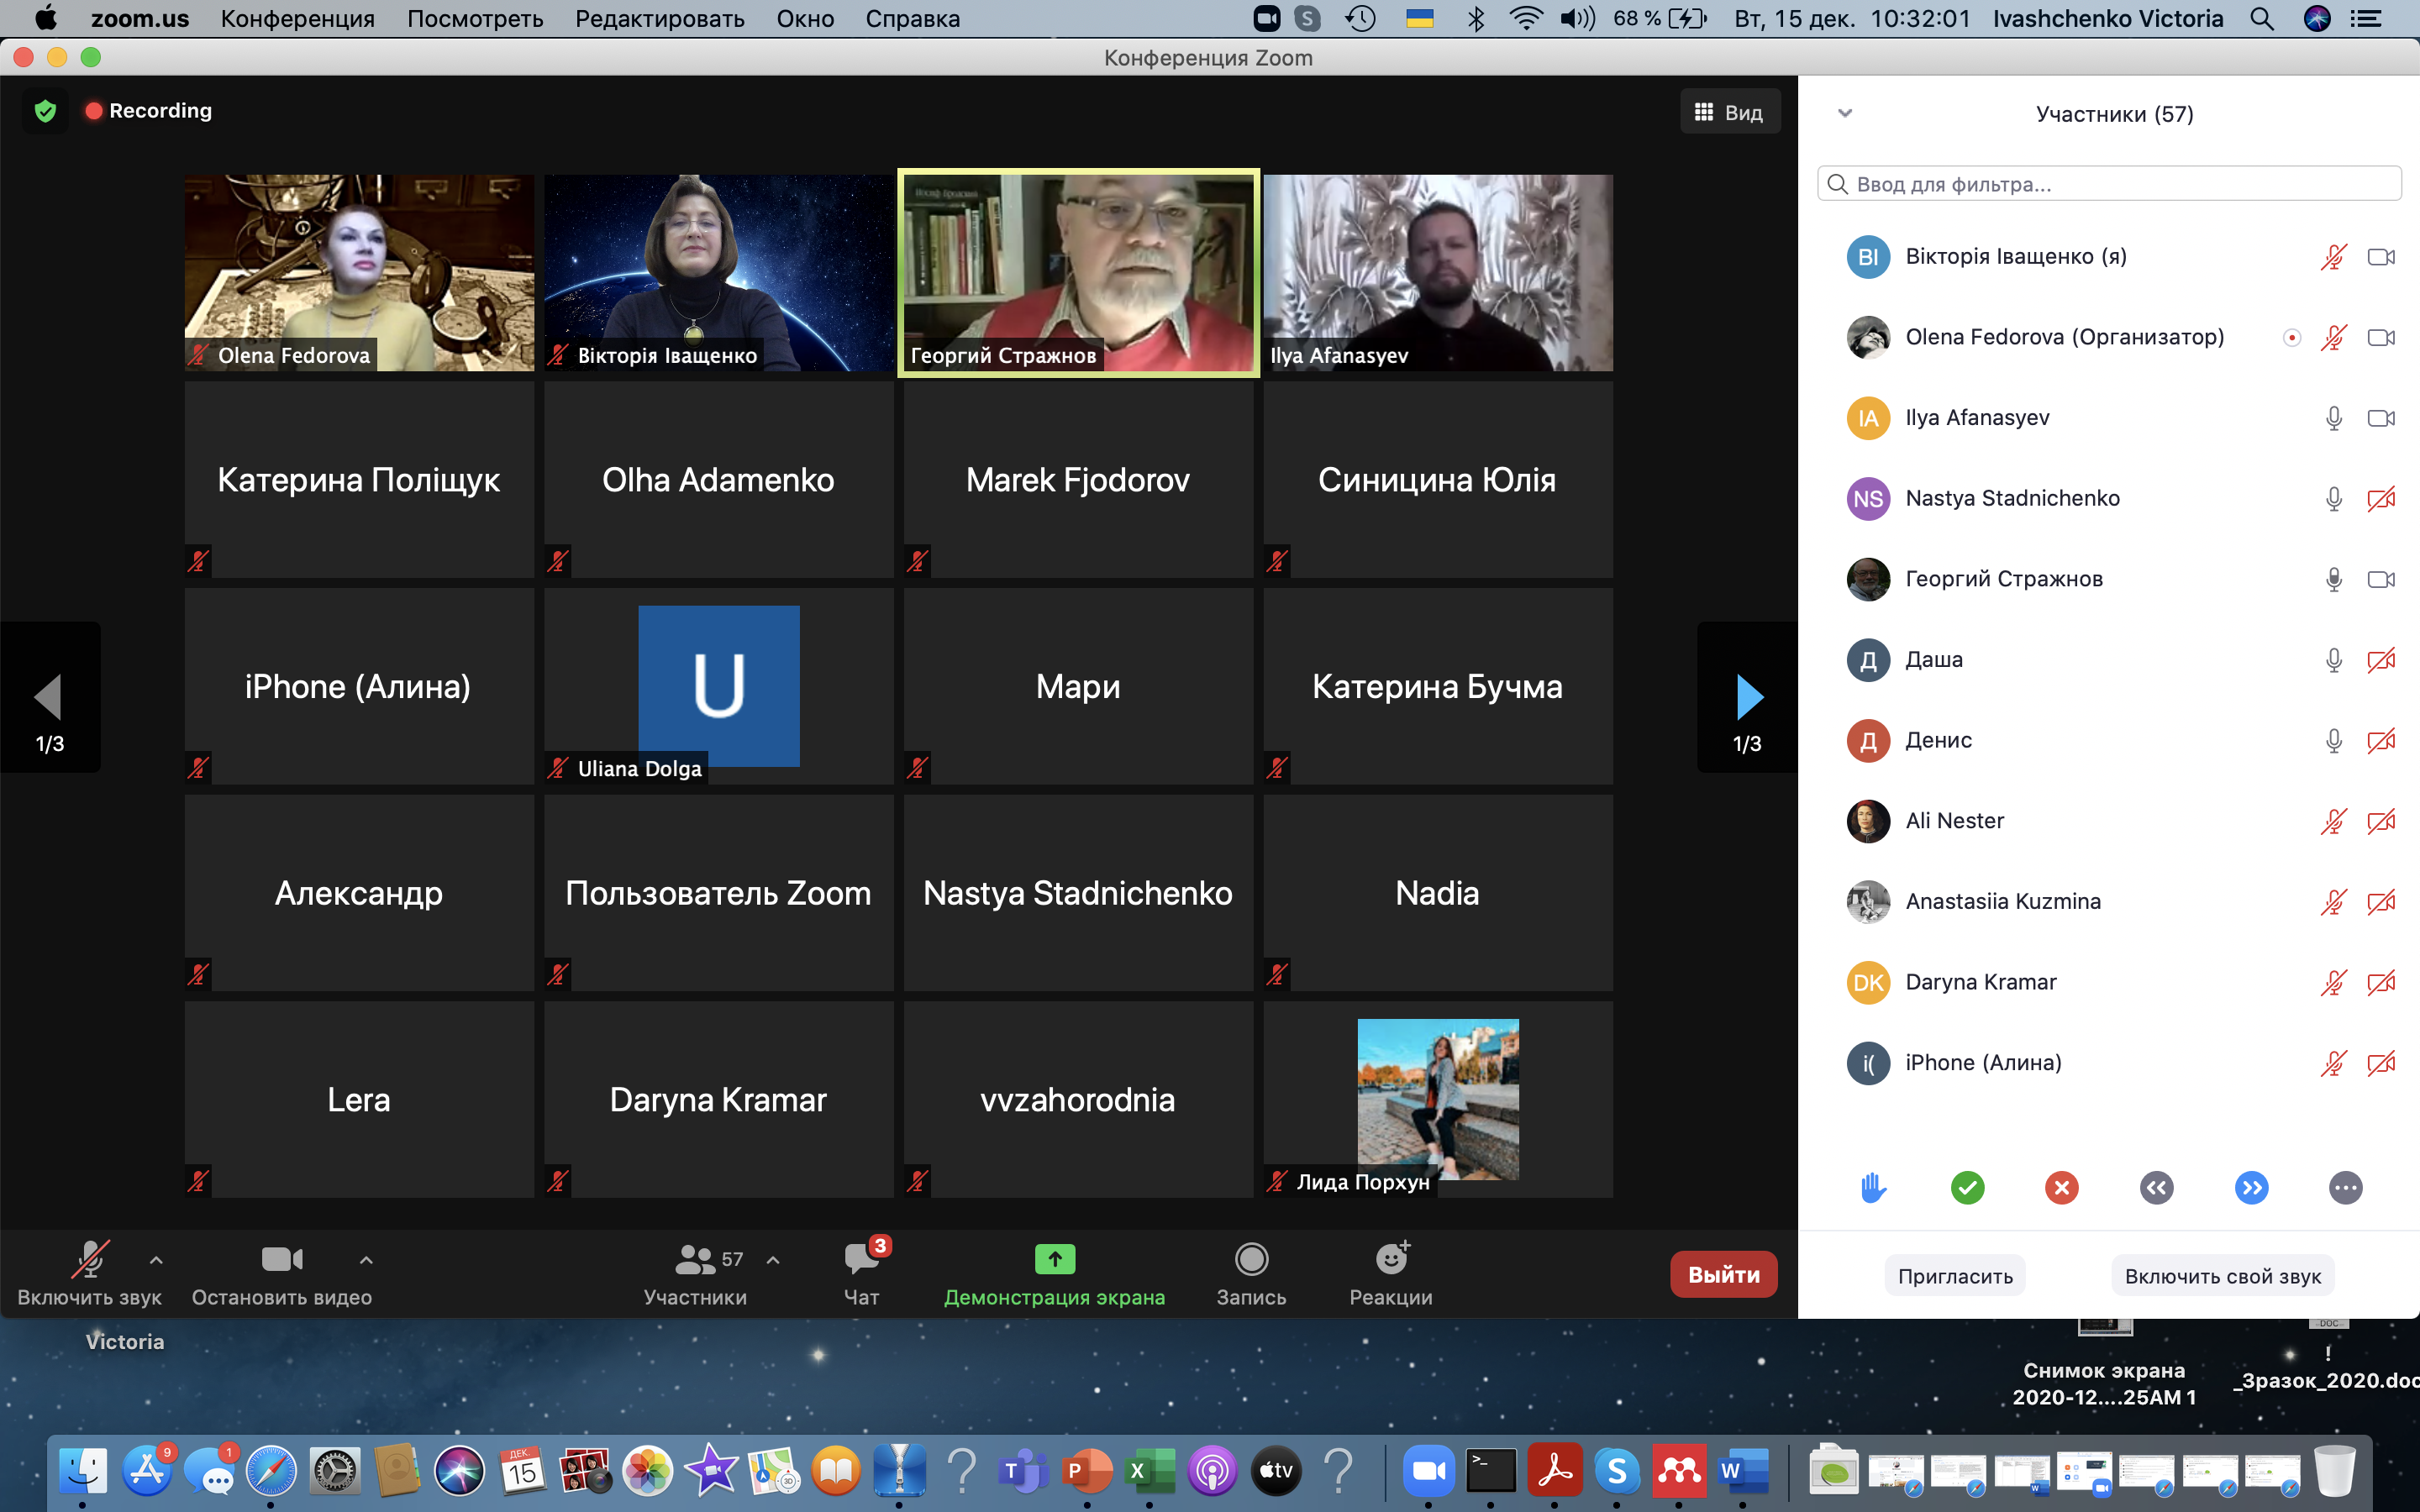Click the participant filter search field
Image resolution: width=2420 pixels, height=1512 pixels.
coord(2109,184)
